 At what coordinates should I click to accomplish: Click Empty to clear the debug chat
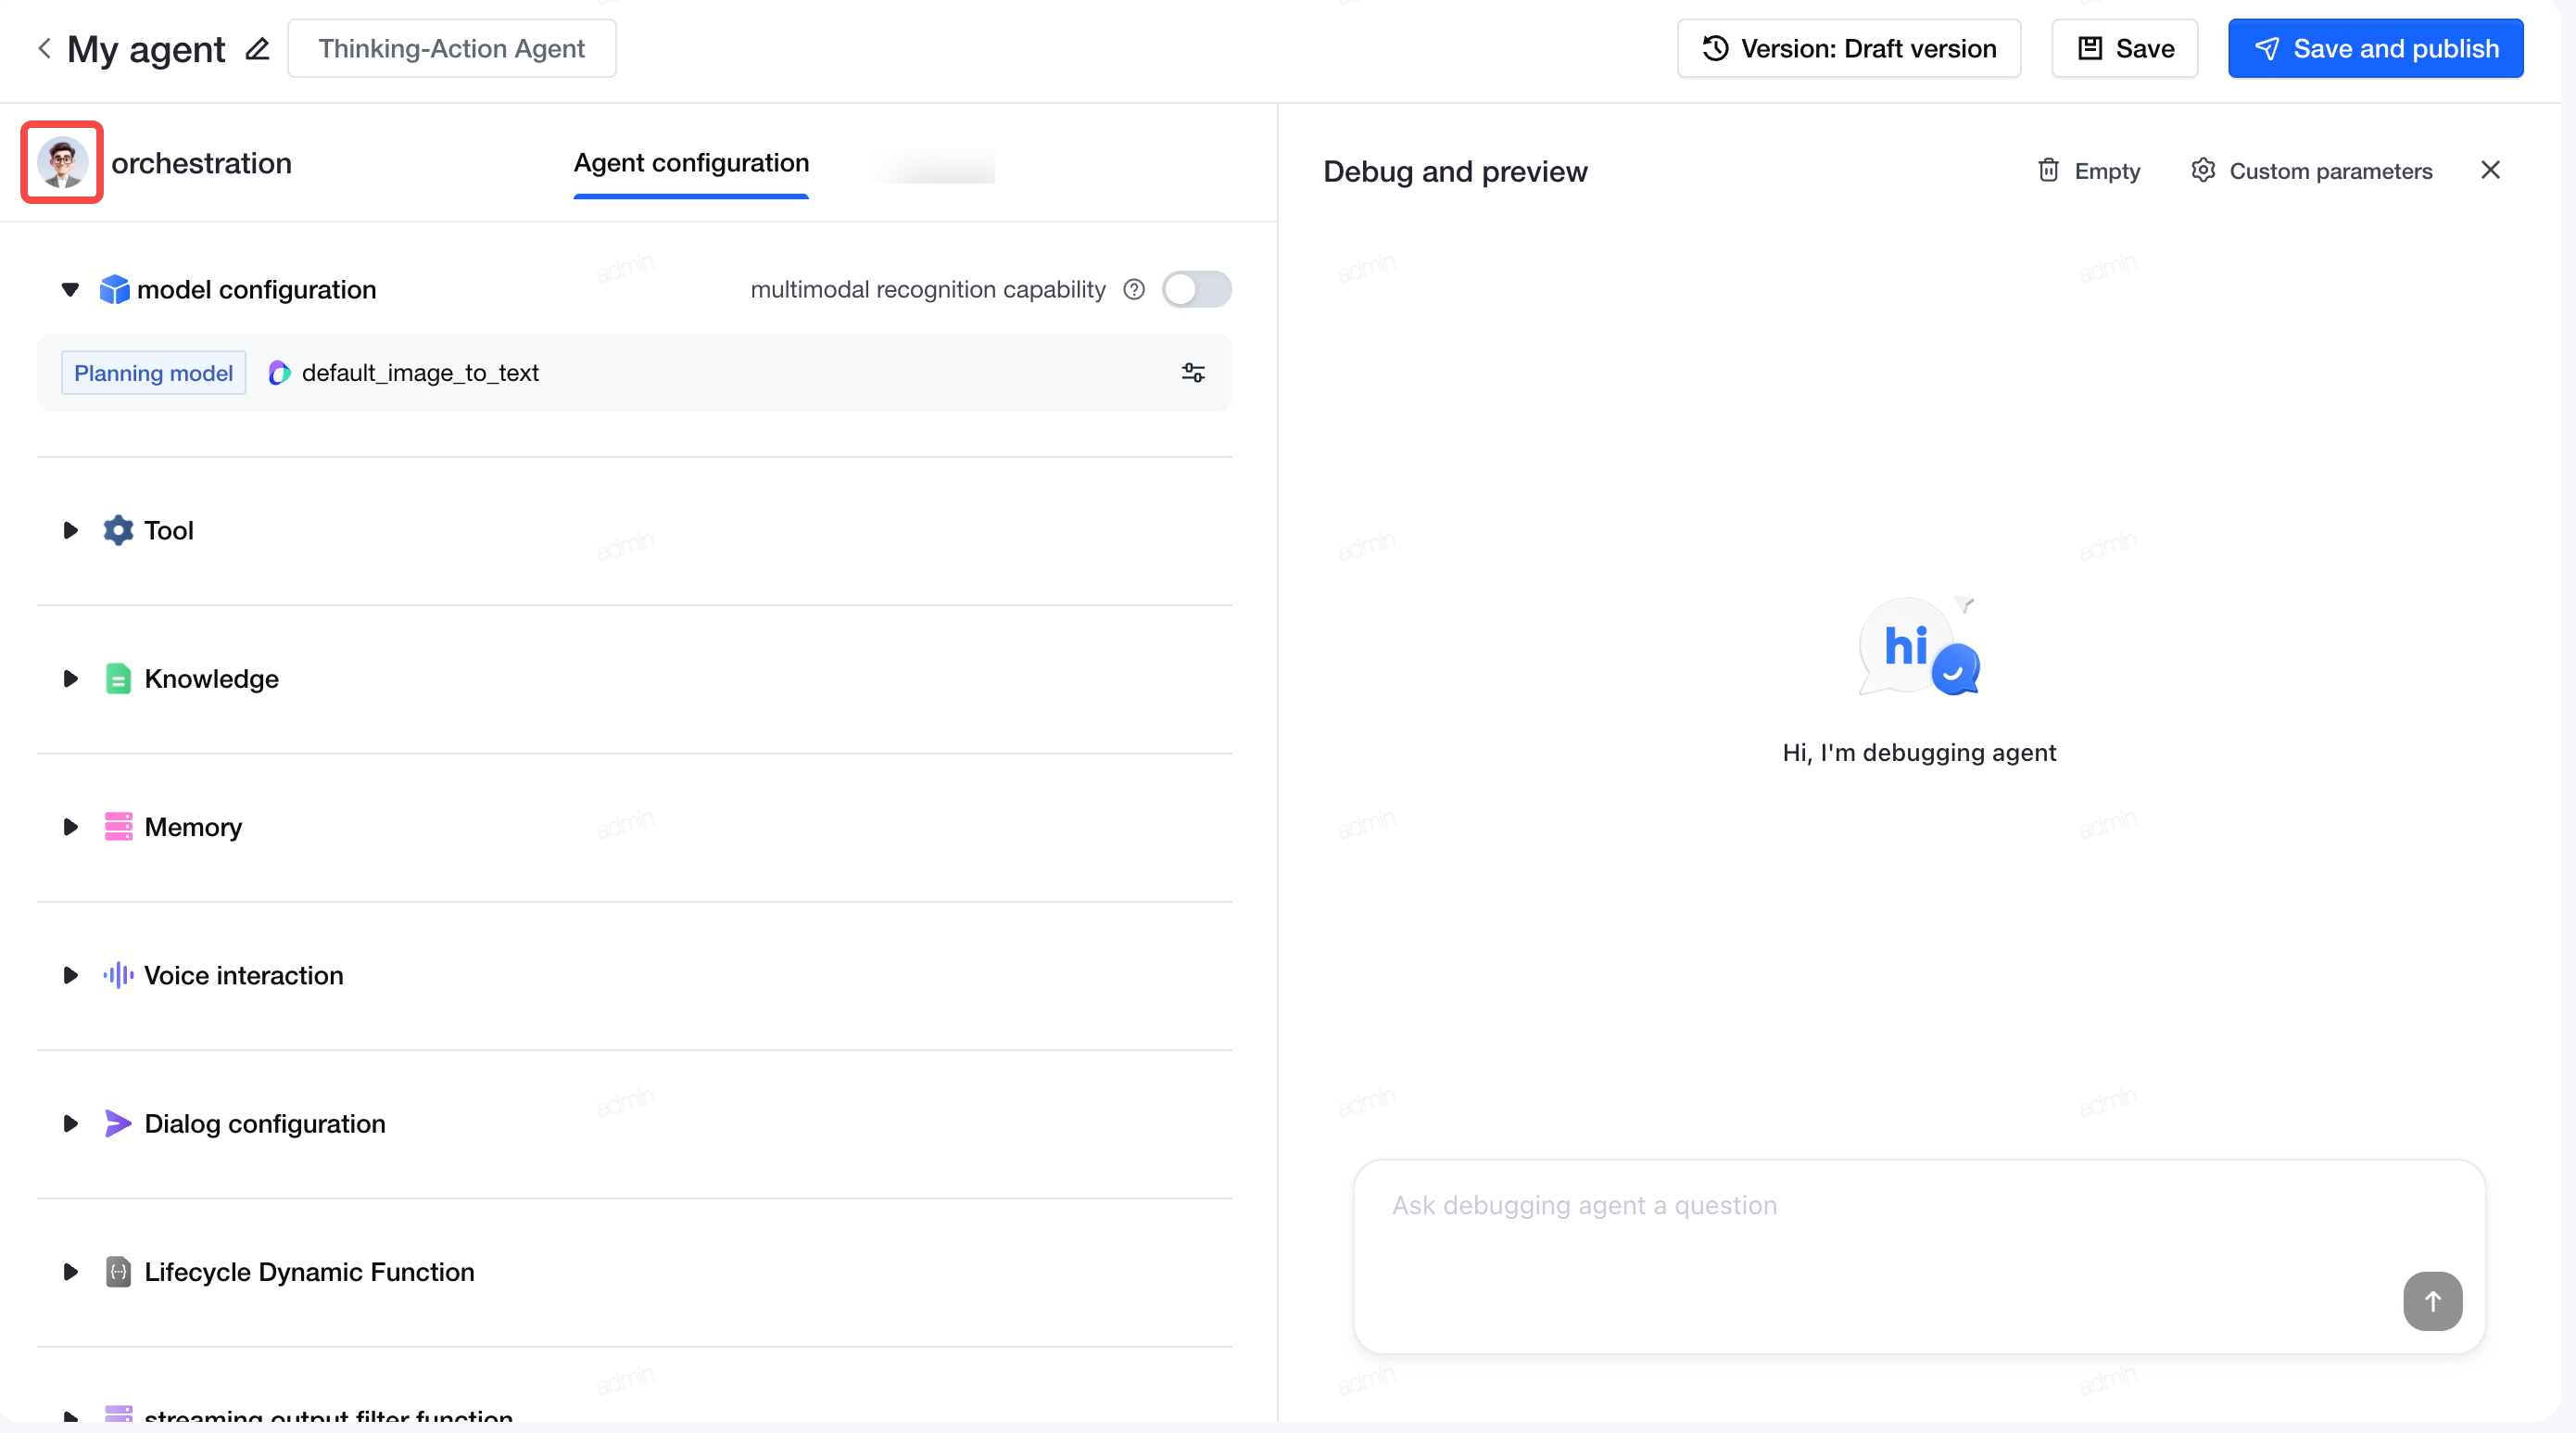point(2088,171)
